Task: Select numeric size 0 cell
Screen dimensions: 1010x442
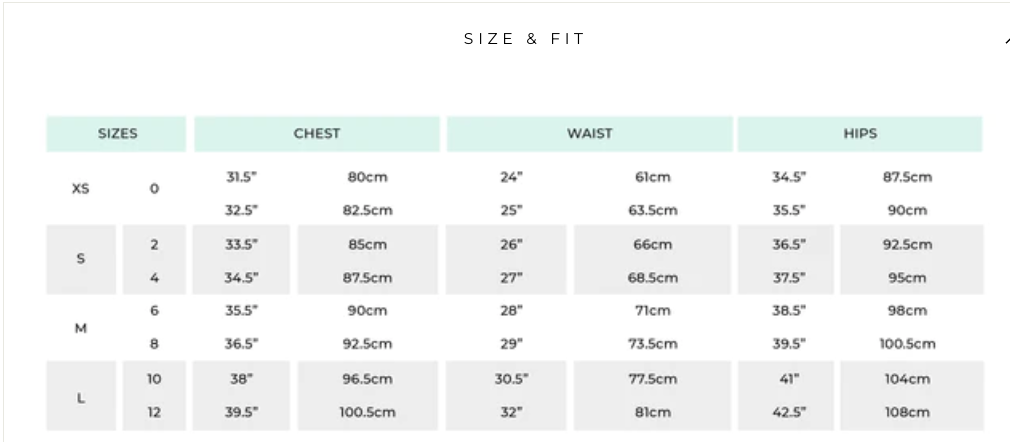Action: [154, 188]
